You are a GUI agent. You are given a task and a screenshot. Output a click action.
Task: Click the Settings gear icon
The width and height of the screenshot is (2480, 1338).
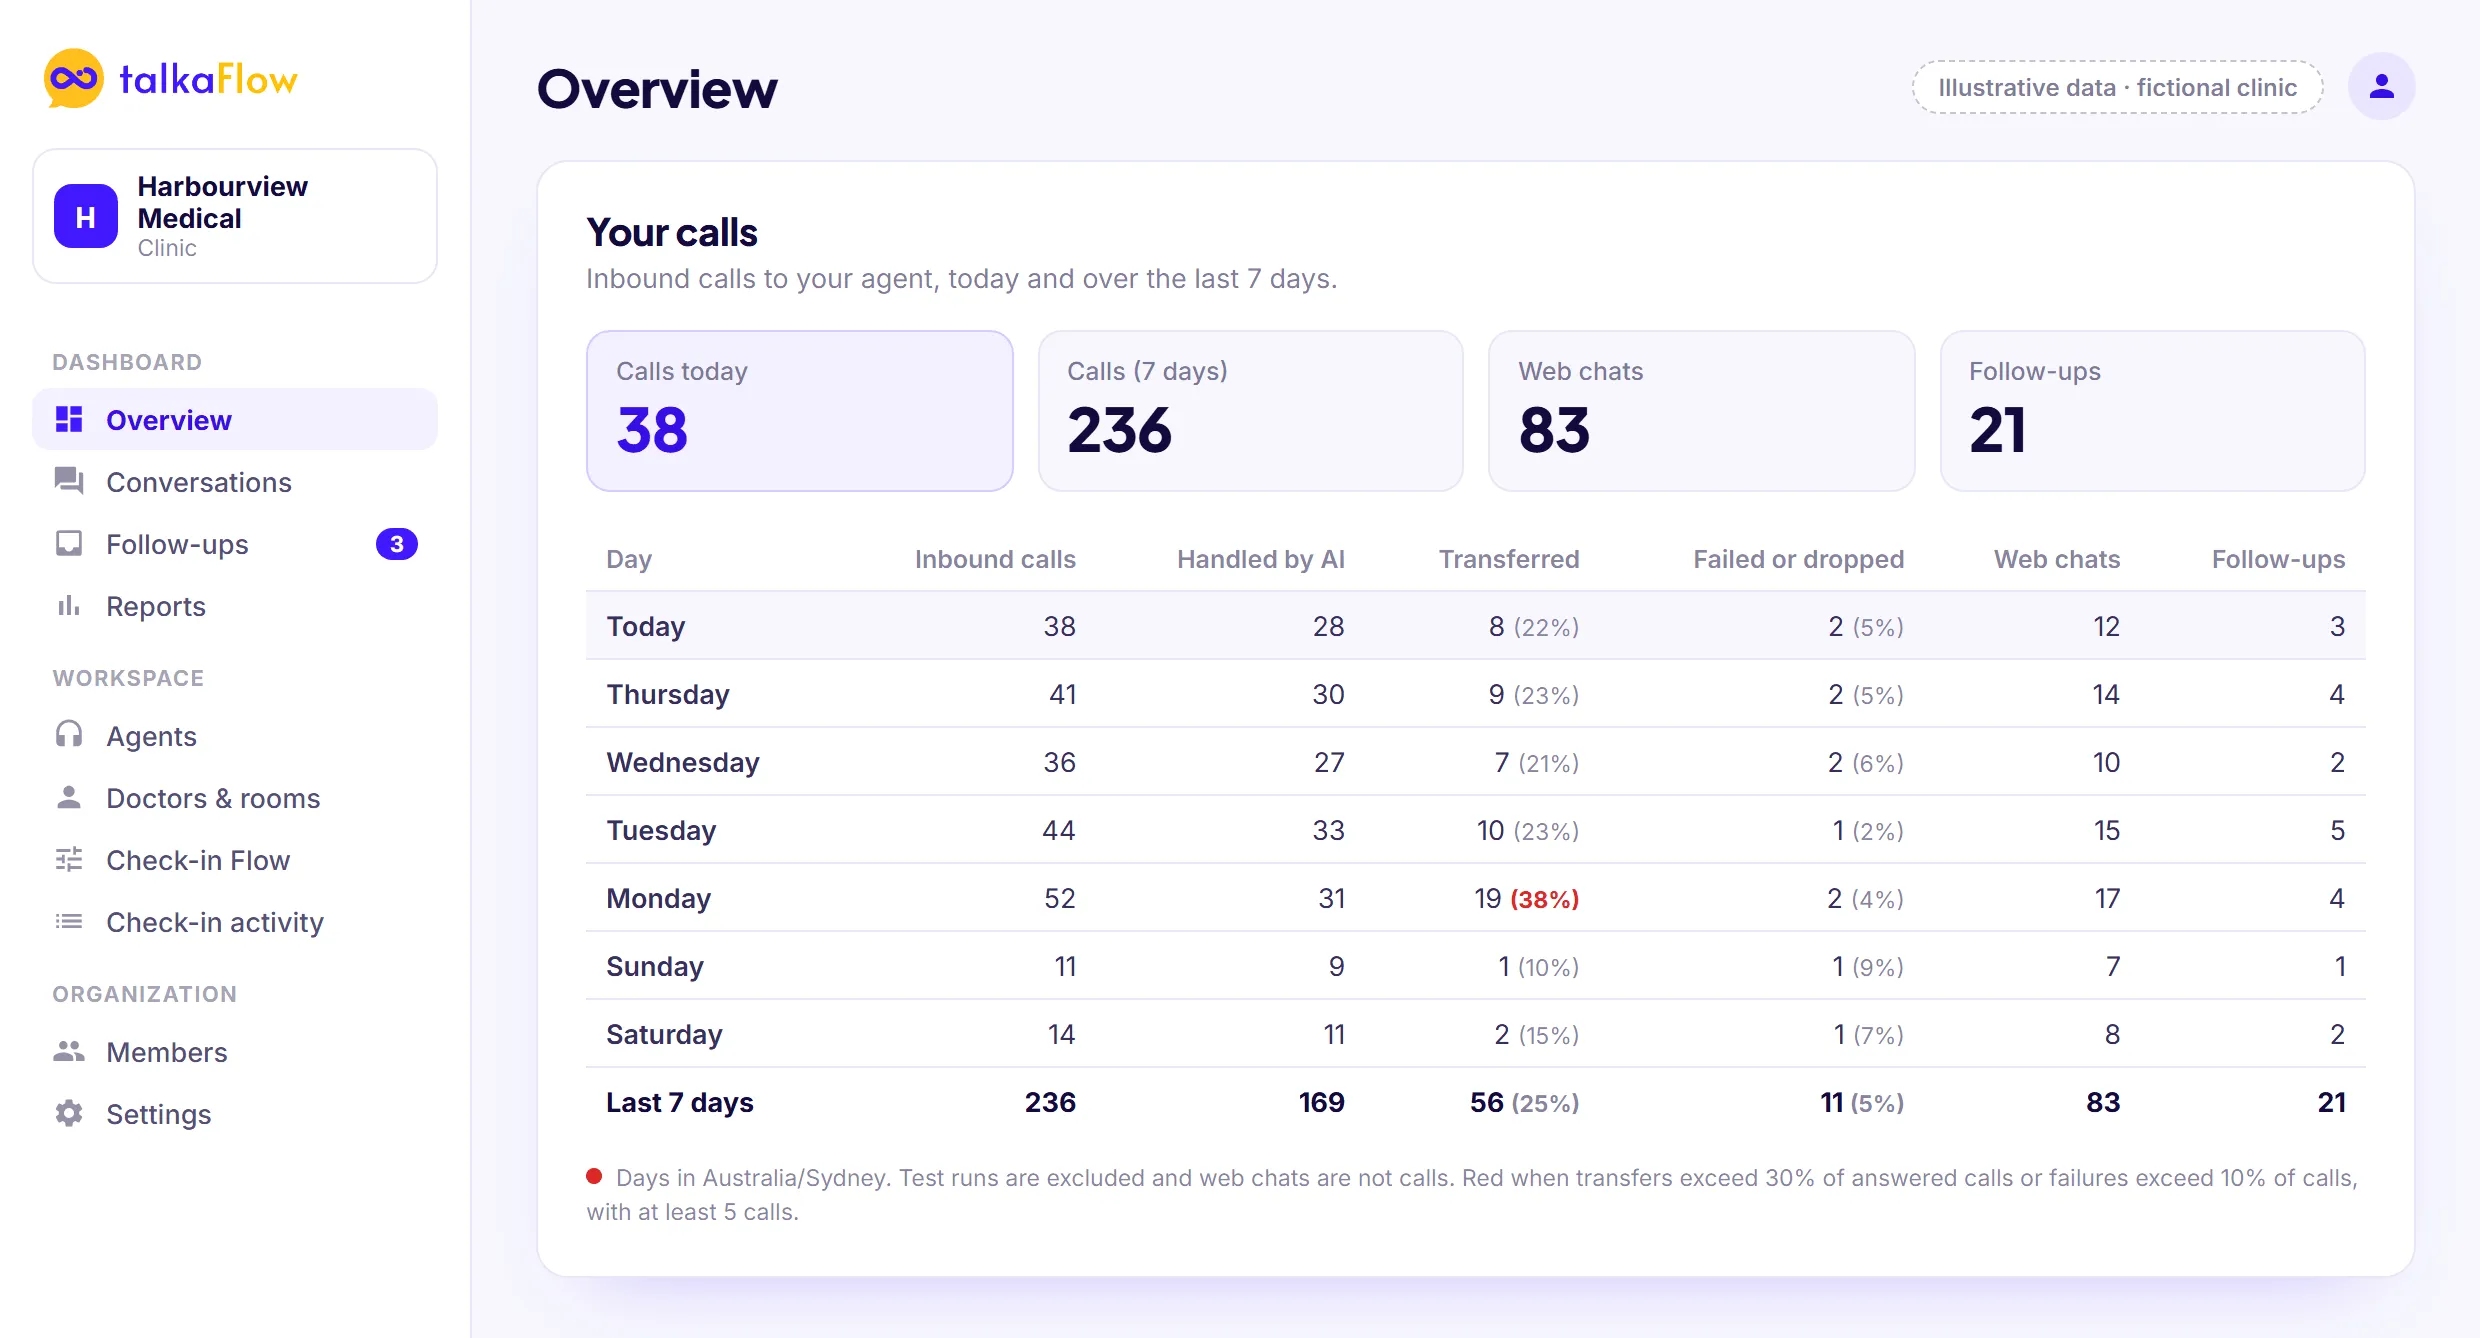(x=69, y=1113)
